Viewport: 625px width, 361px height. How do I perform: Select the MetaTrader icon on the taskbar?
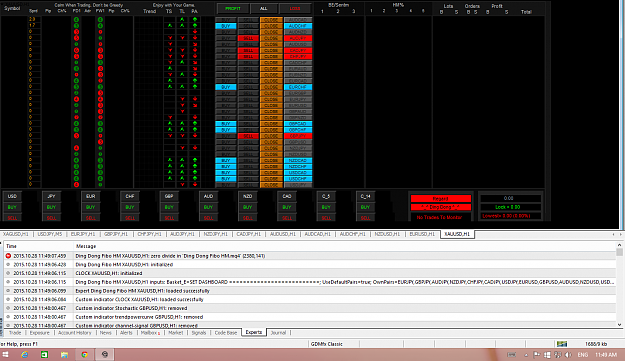(x=104, y=354)
